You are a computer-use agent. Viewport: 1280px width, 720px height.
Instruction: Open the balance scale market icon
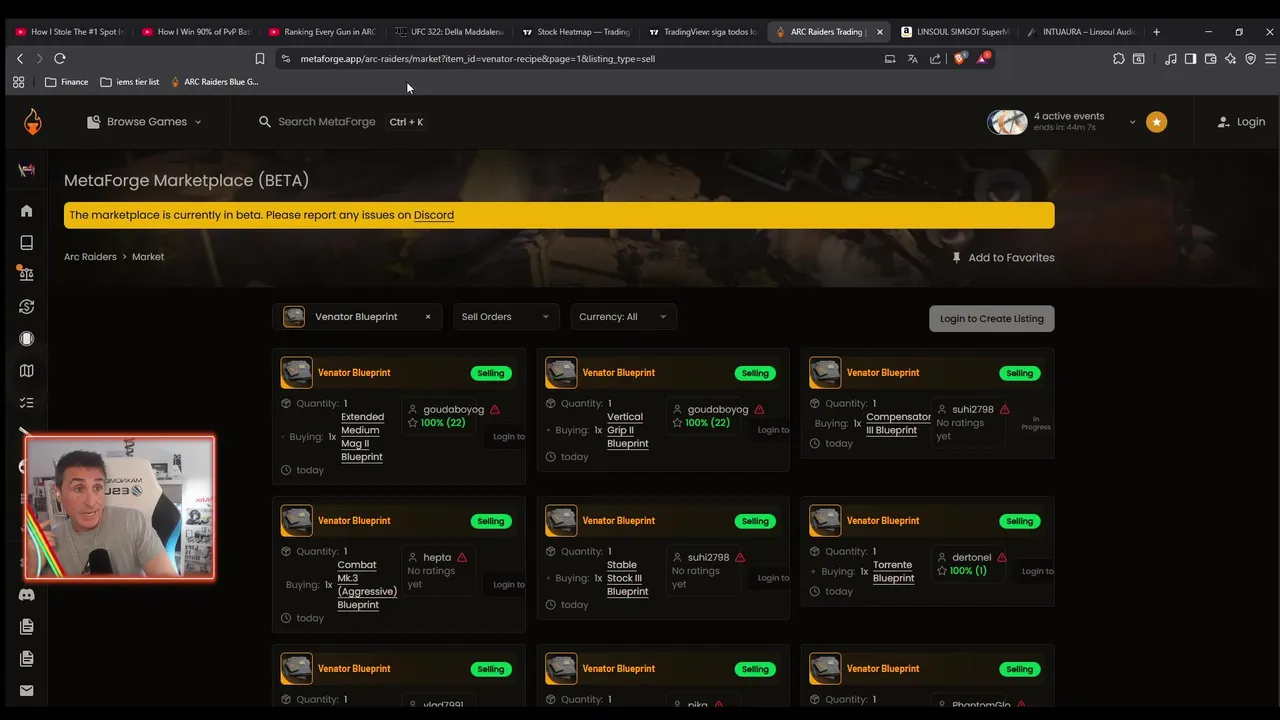click(x=26, y=274)
